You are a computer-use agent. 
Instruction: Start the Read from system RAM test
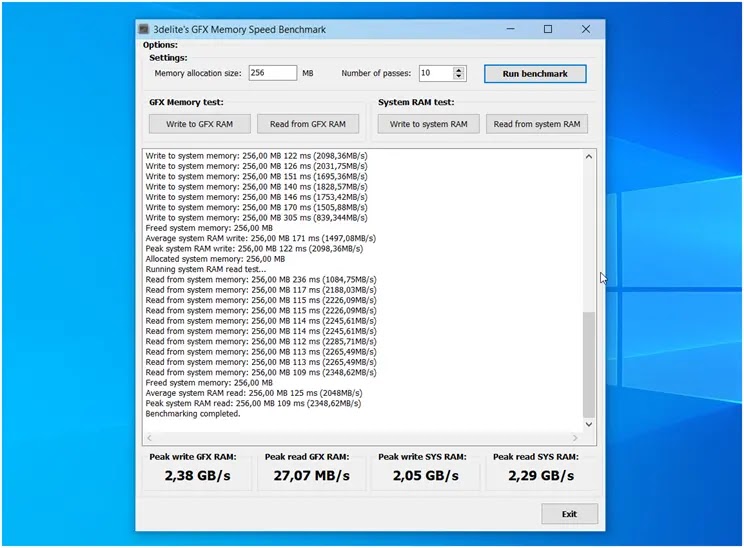tap(537, 124)
